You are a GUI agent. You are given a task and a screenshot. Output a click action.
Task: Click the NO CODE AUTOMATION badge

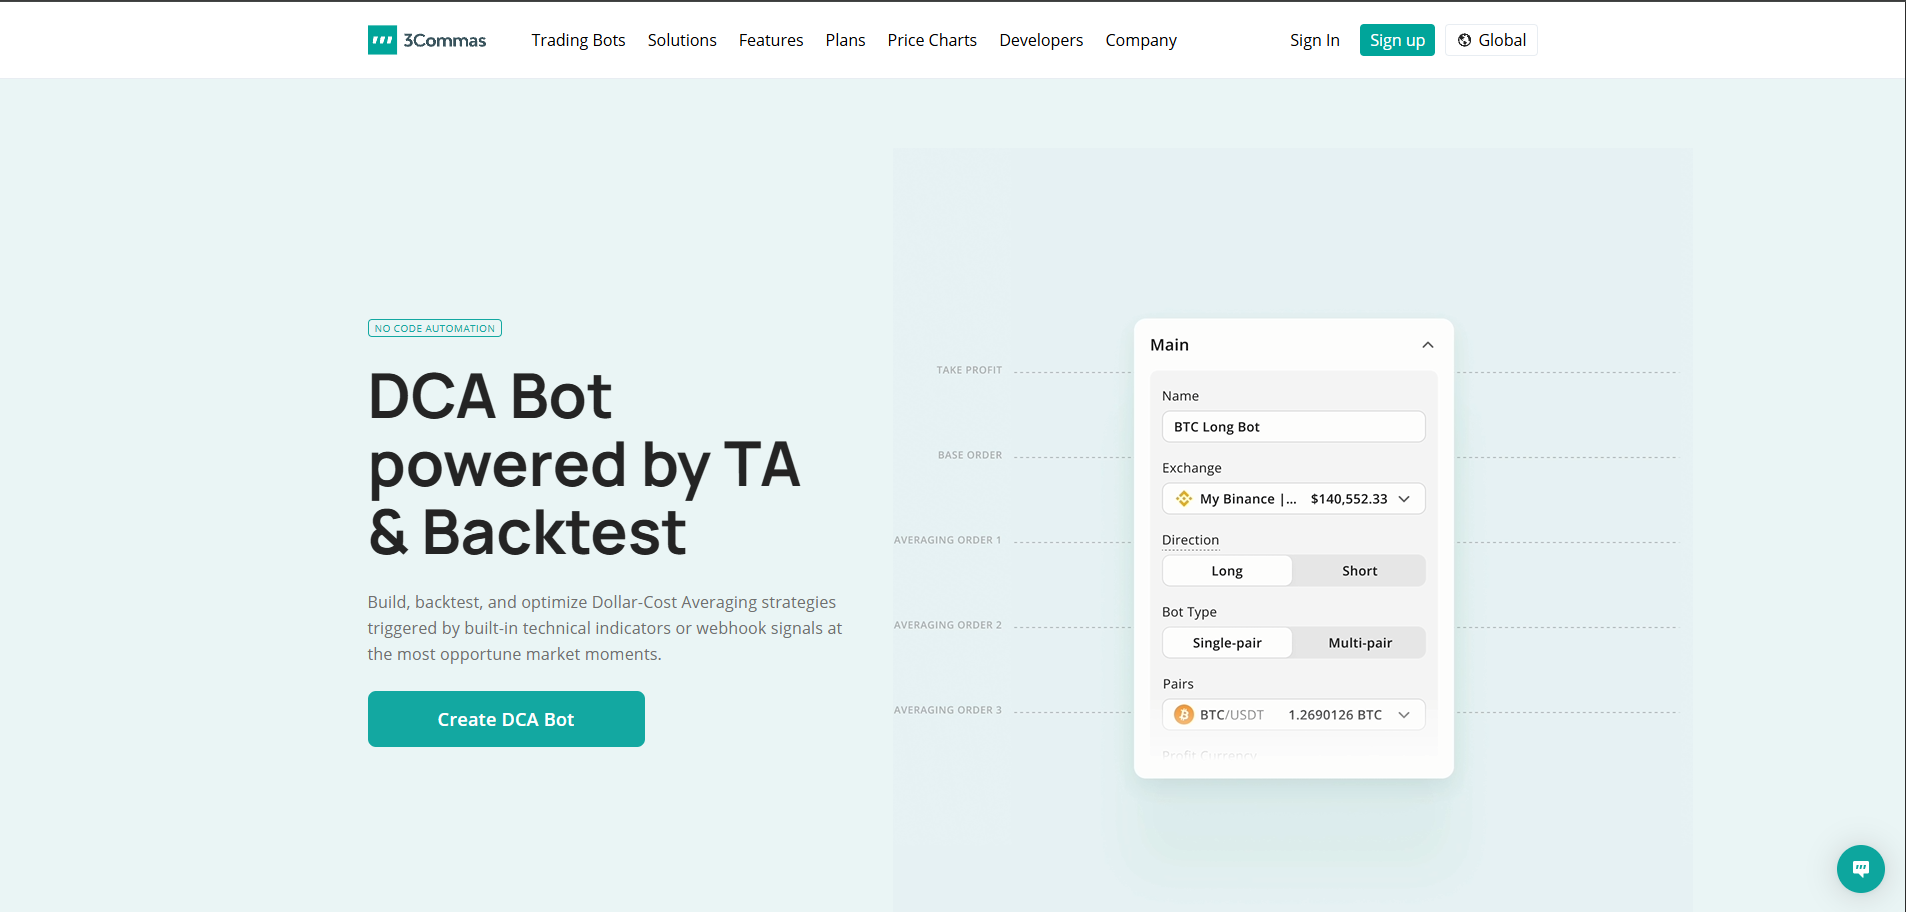[x=435, y=328]
